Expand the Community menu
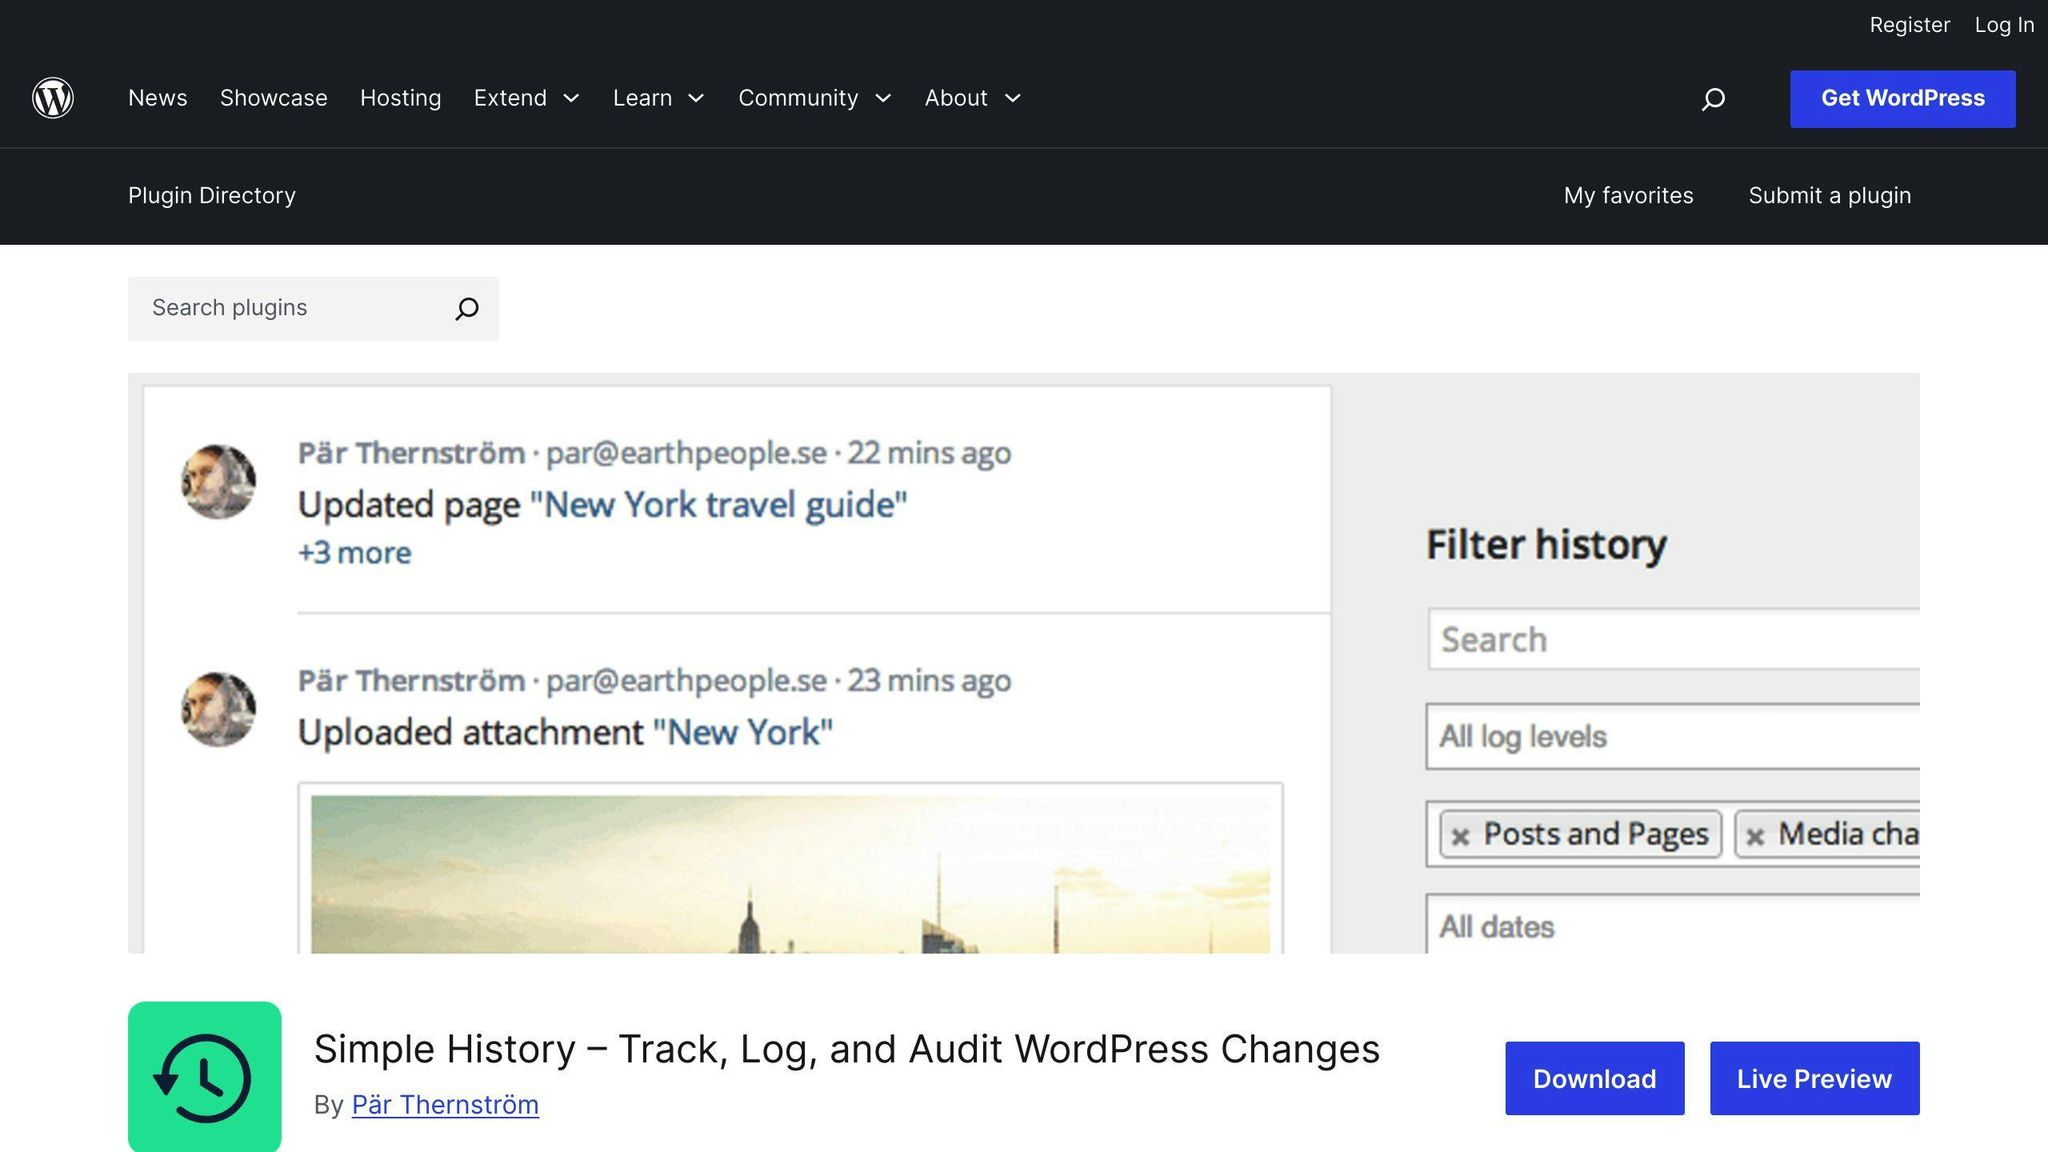 click(815, 98)
